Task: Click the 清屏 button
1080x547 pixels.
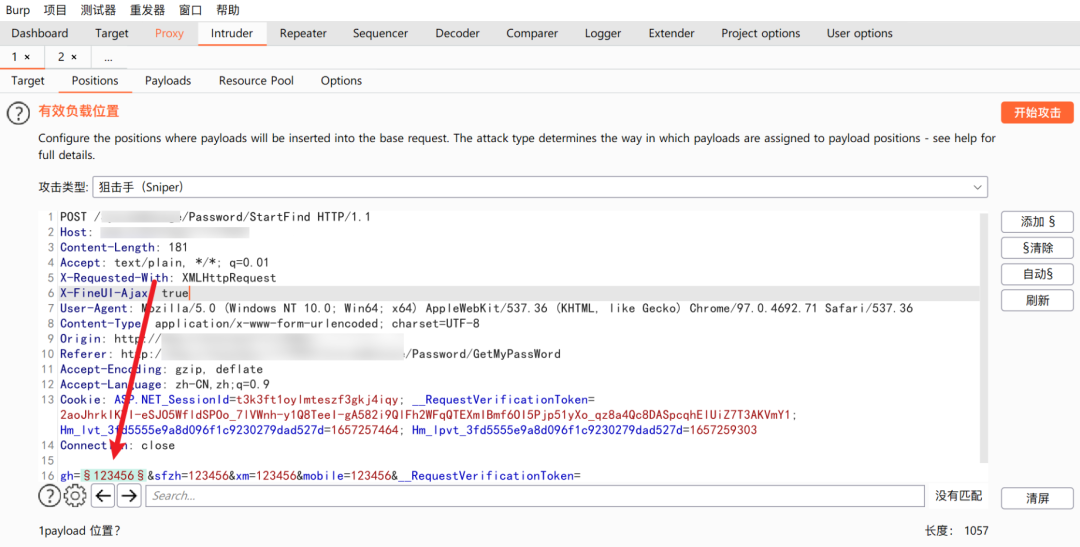Action: coord(1037,498)
